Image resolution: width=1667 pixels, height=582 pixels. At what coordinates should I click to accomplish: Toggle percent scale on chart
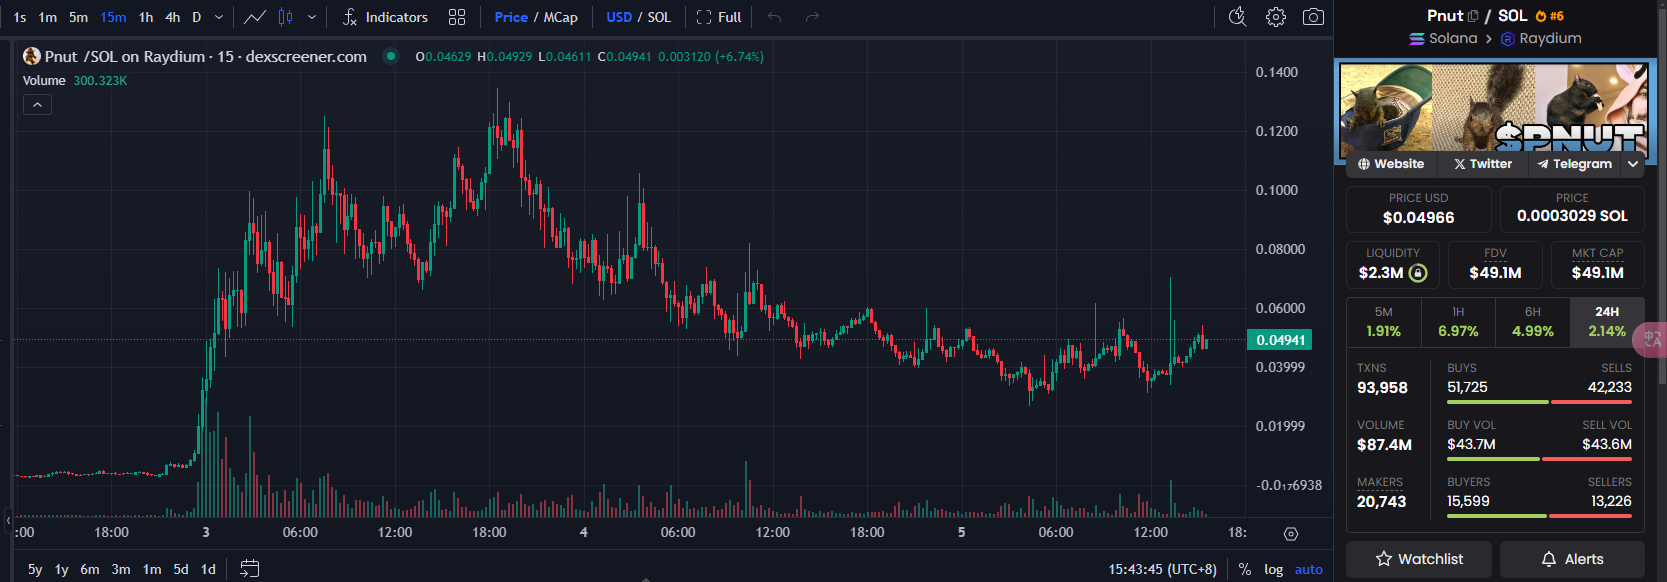[x=1244, y=569]
